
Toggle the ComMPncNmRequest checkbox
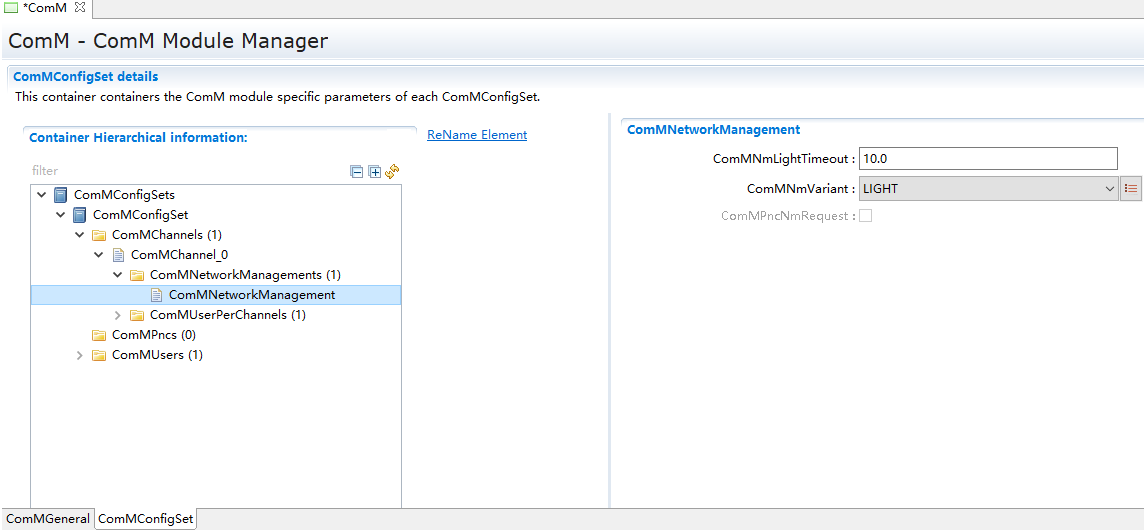(x=865, y=216)
